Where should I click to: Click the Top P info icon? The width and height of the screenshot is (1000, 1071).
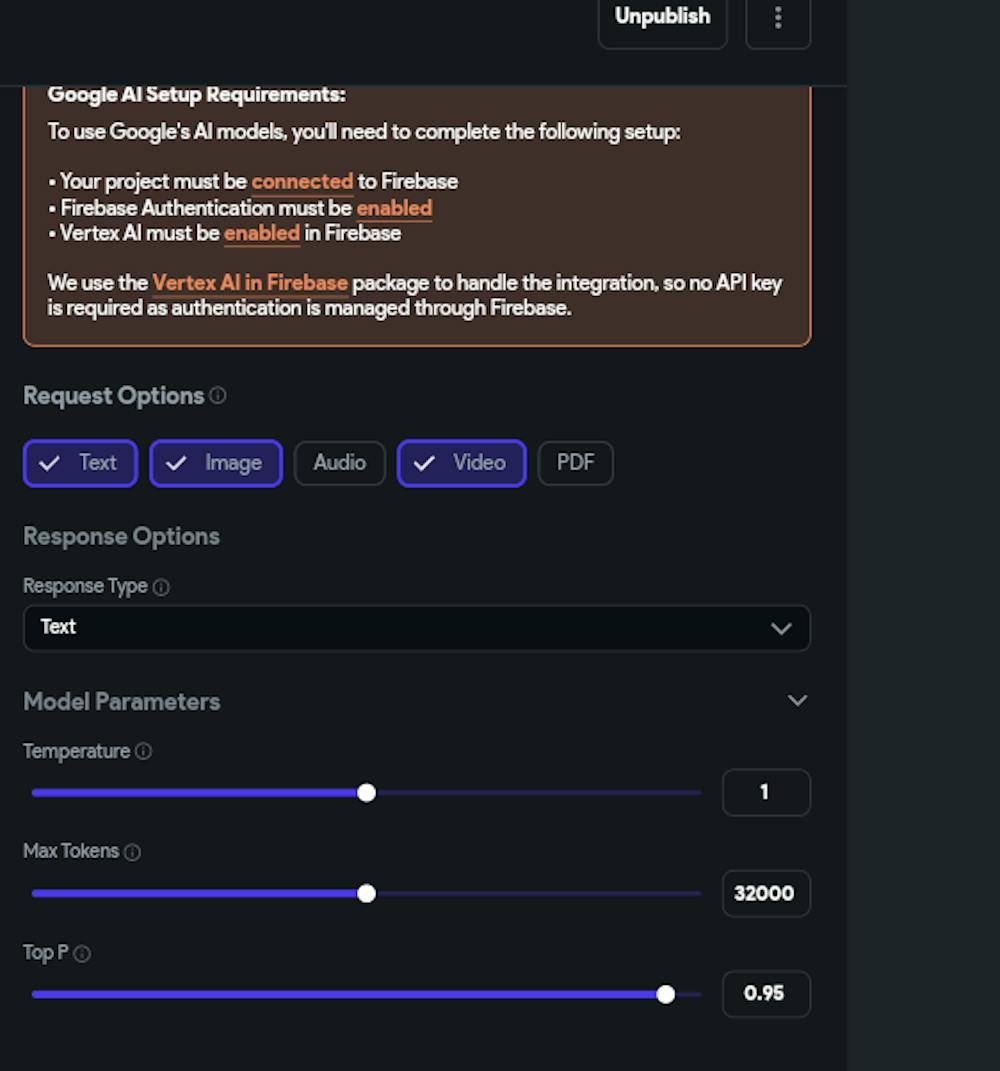[x=82, y=954]
